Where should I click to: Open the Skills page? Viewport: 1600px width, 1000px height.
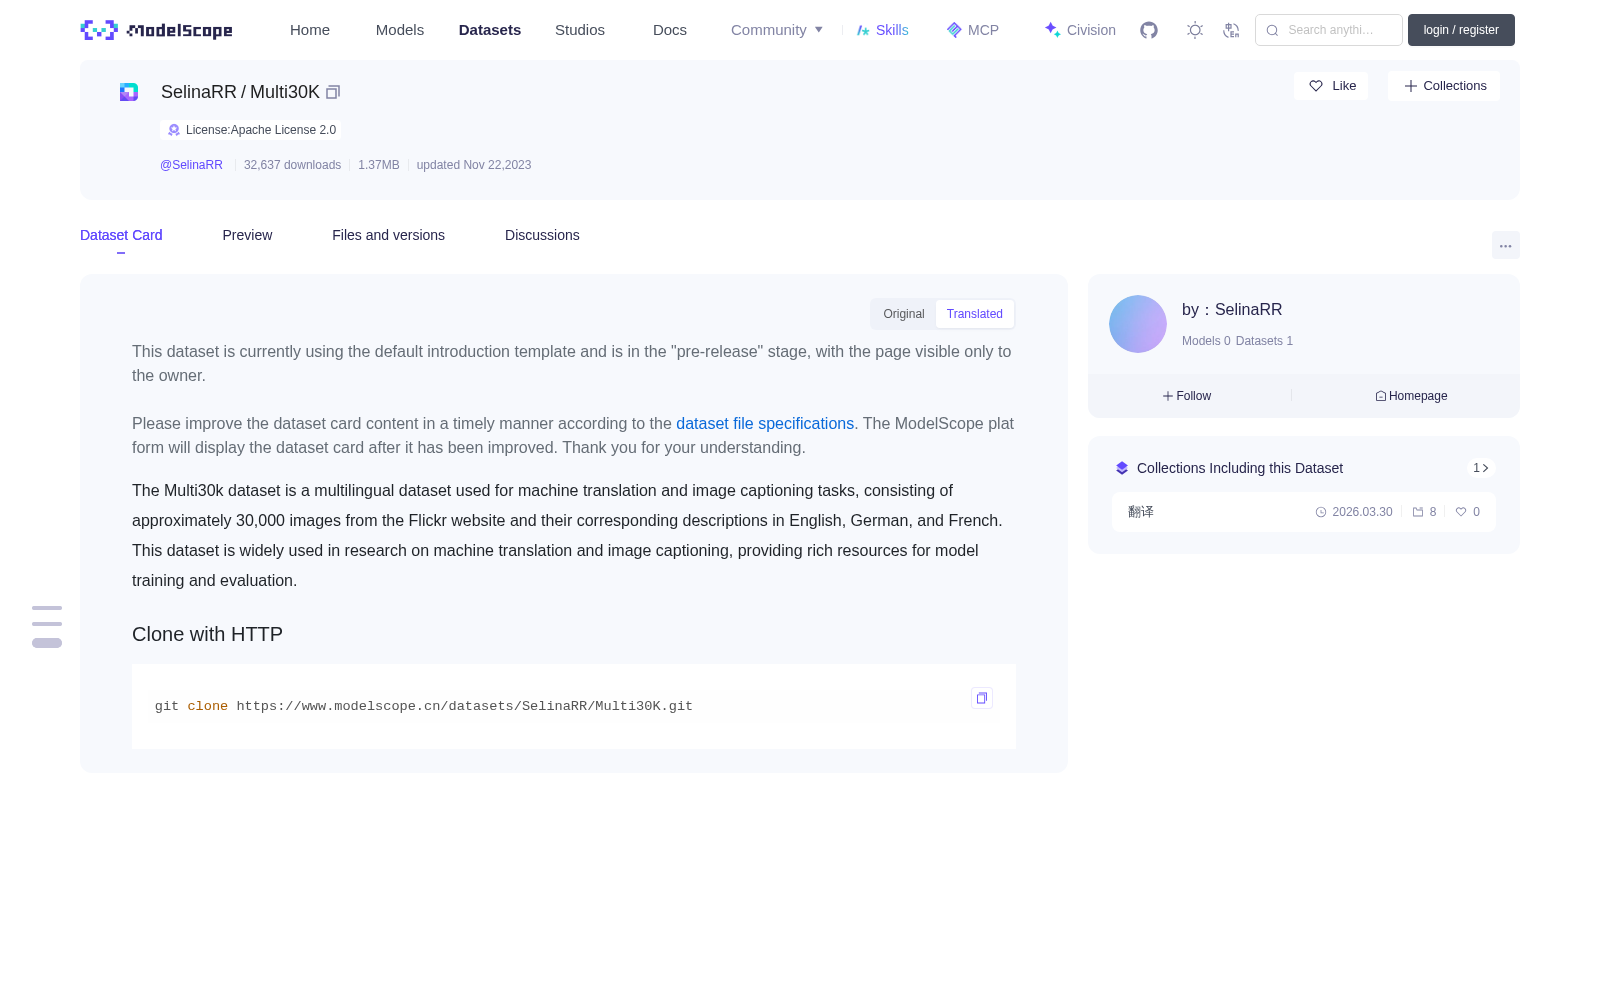pyautogui.click(x=883, y=30)
